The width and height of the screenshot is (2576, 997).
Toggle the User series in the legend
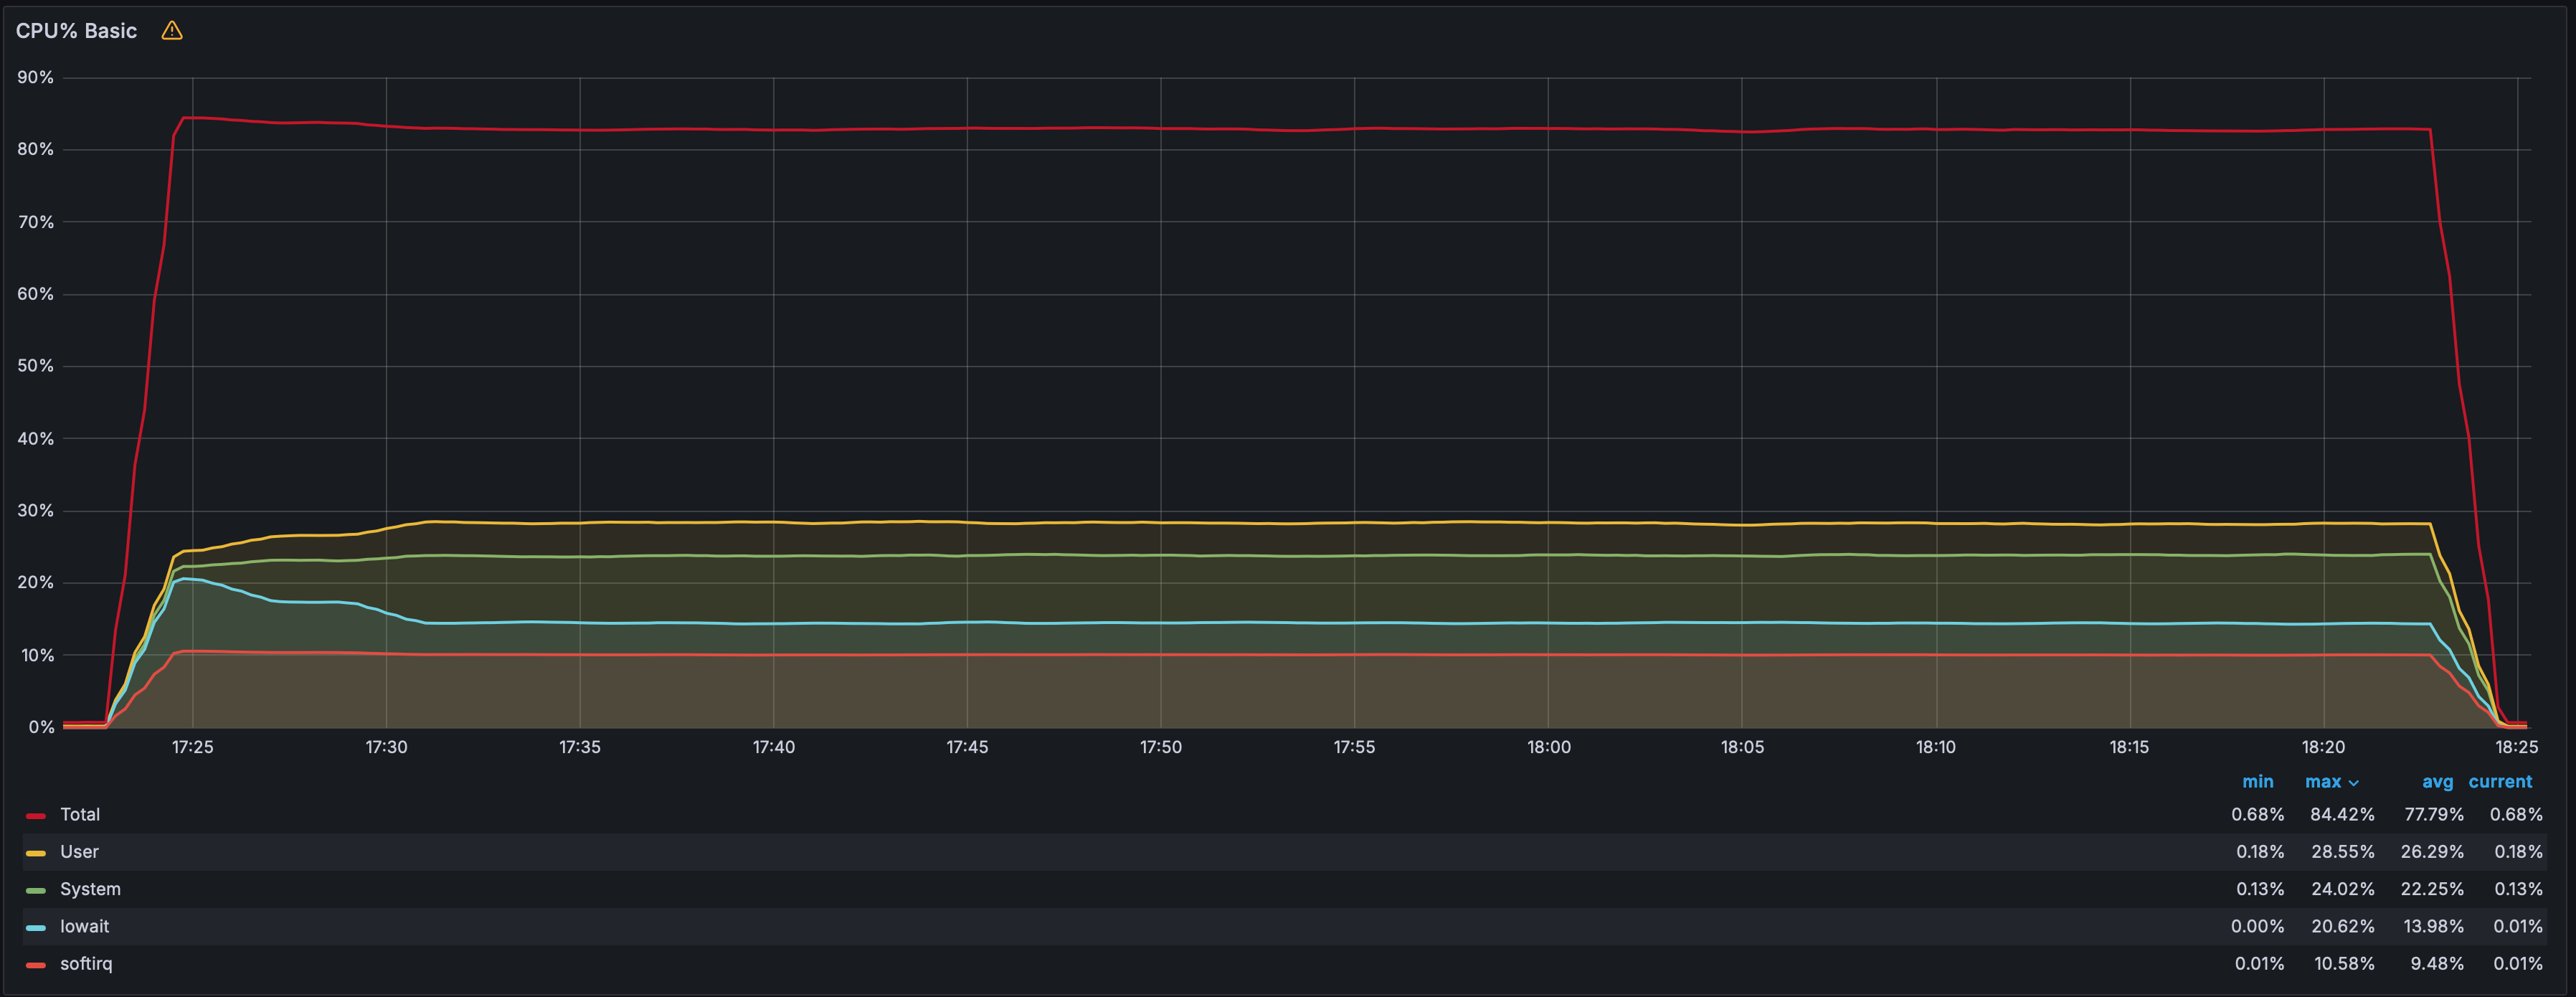pyautogui.click(x=79, y=852)
